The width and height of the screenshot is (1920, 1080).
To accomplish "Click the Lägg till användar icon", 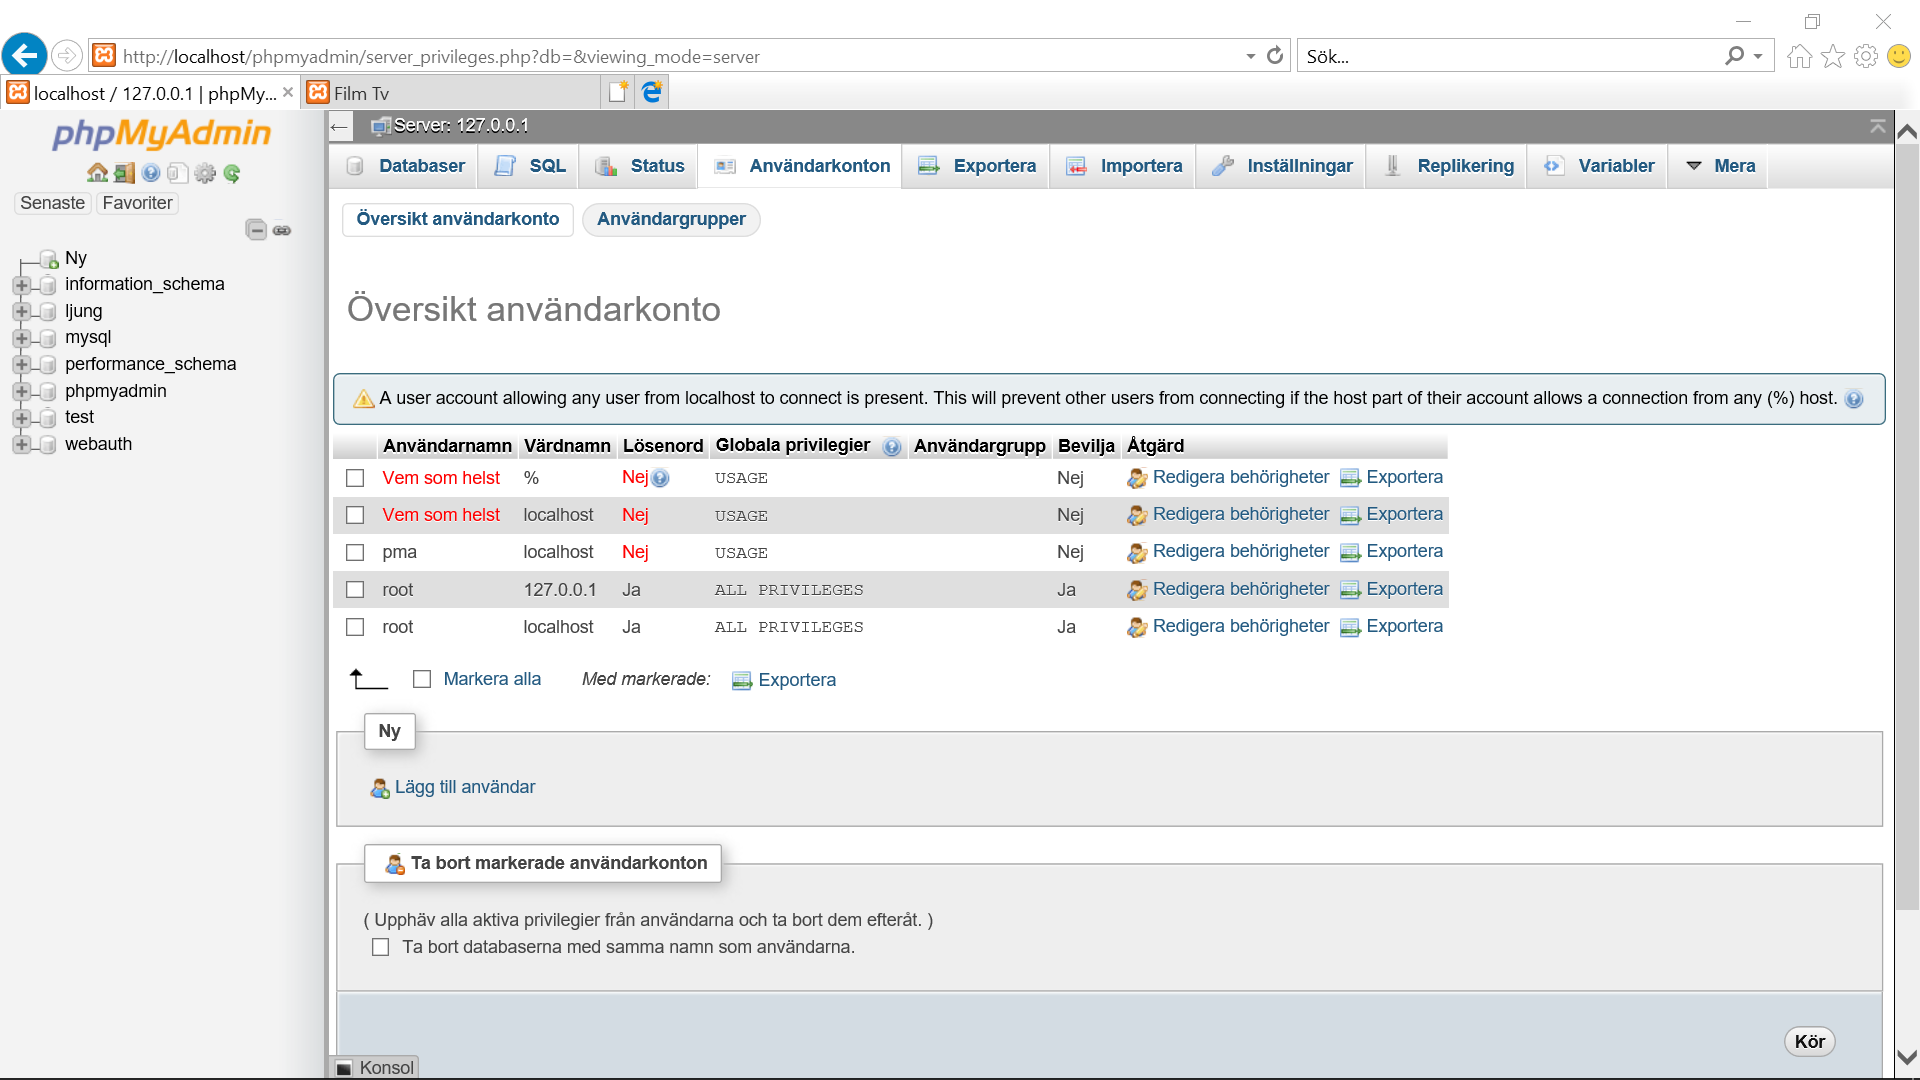I will [x=380, y=788].
